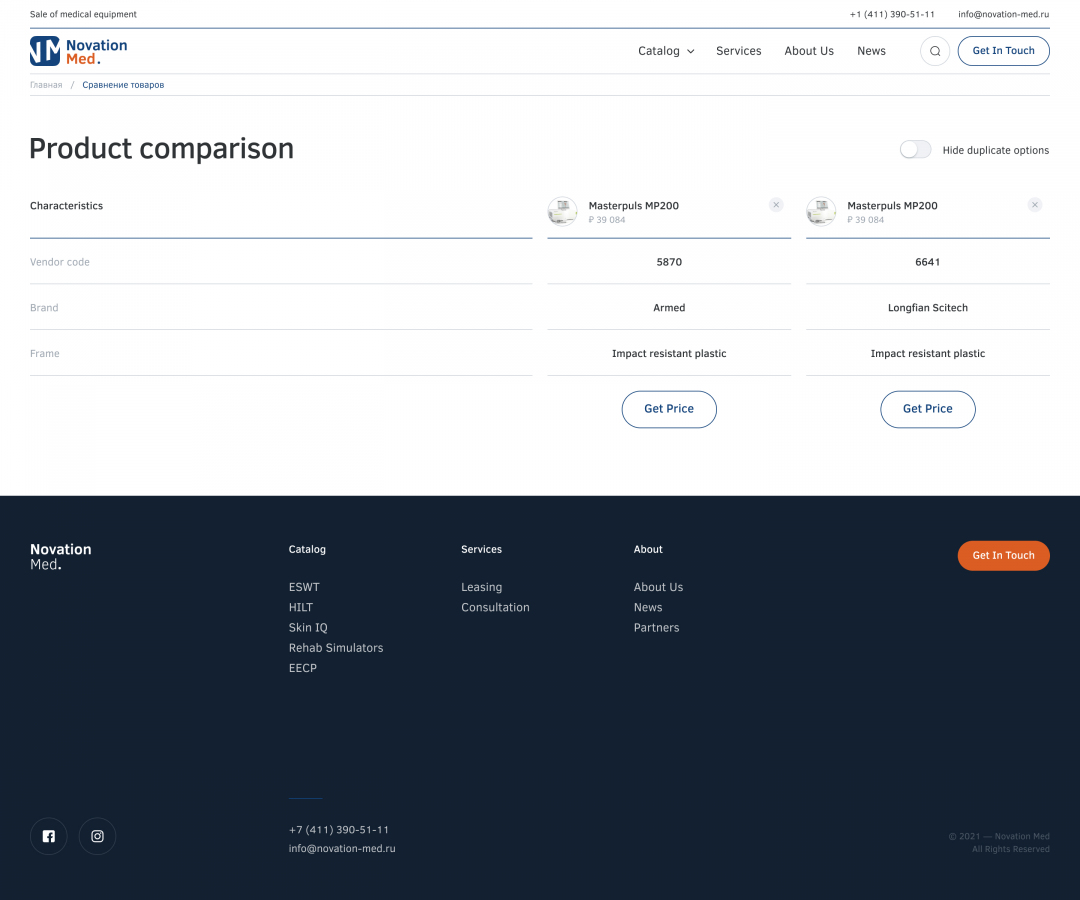This screenshot has width=1080, height=900.
Task: Click the Product comparison heading
Action: click(x=162, y=149)
